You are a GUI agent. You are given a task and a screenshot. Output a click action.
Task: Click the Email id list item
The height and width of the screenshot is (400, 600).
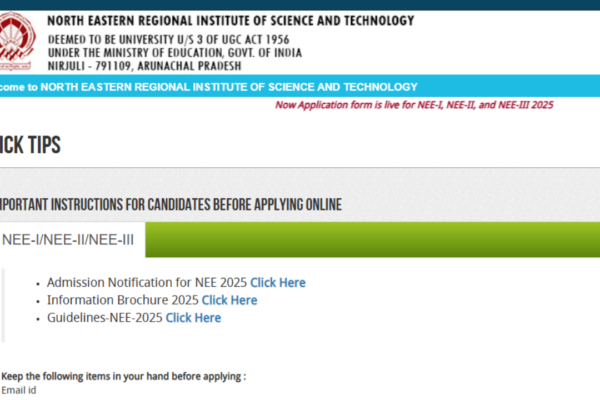point(19,390)
